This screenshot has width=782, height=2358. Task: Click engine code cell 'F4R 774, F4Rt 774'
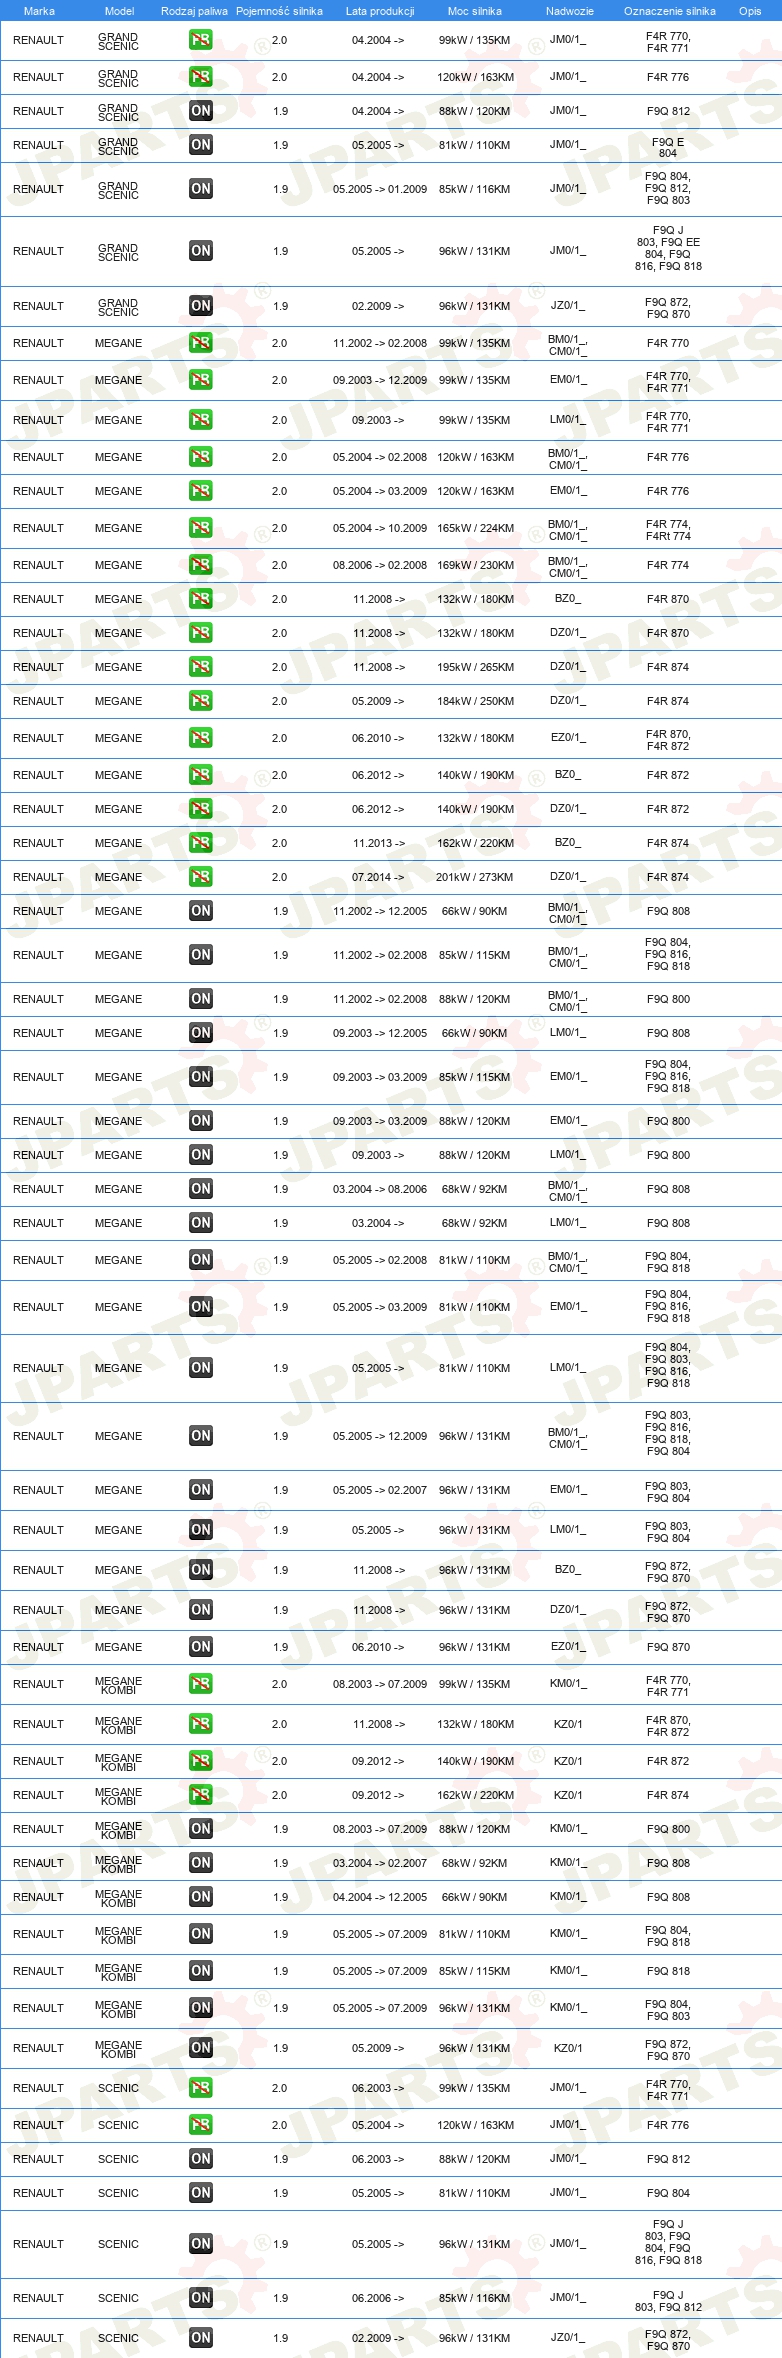(x=668, y=530)
